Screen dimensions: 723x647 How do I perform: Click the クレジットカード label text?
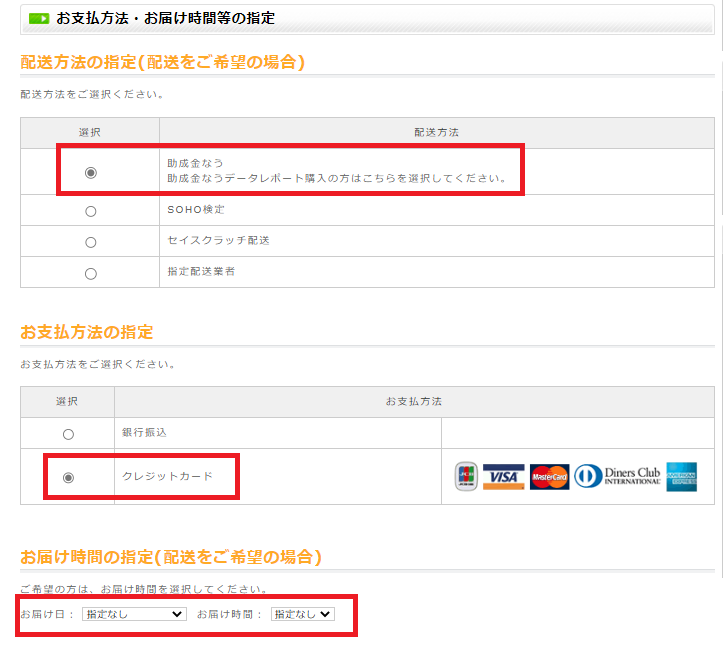pyautogui.click(x=167, y=477)
